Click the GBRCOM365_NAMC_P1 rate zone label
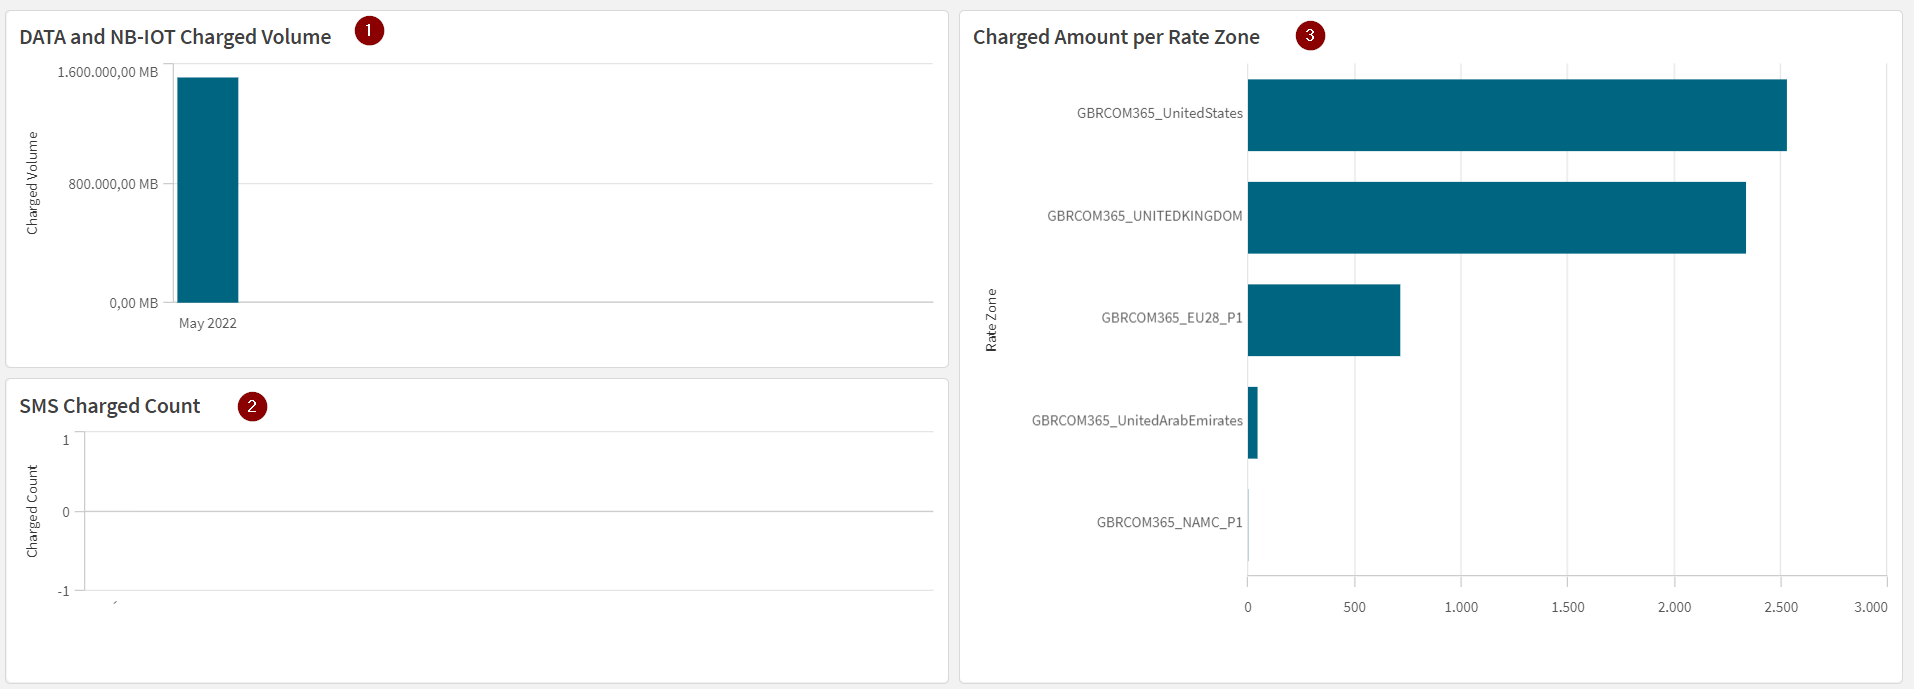Screen dimensions: 1914x689 [1169, 523]
